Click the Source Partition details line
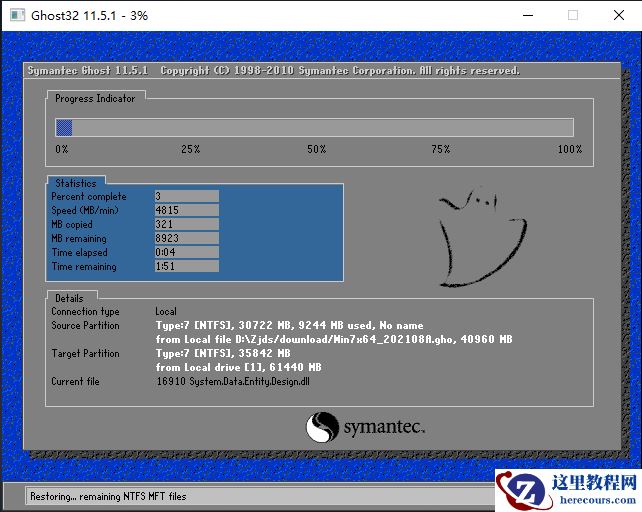The image size is (642, 512). 289,326
